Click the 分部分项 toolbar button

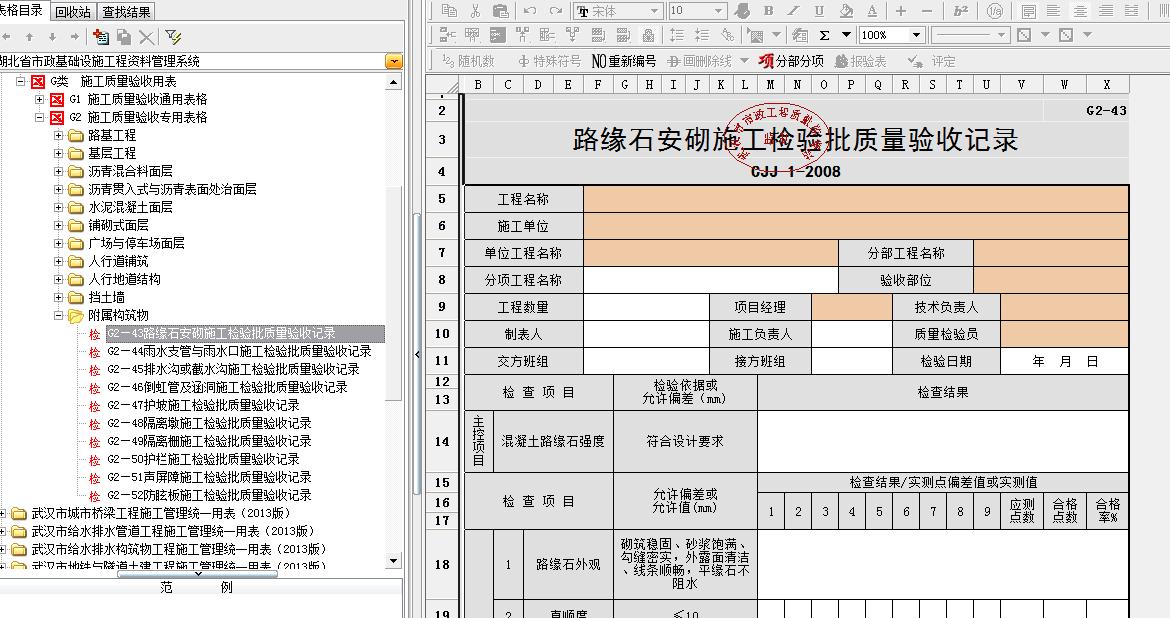click(791, 61)
